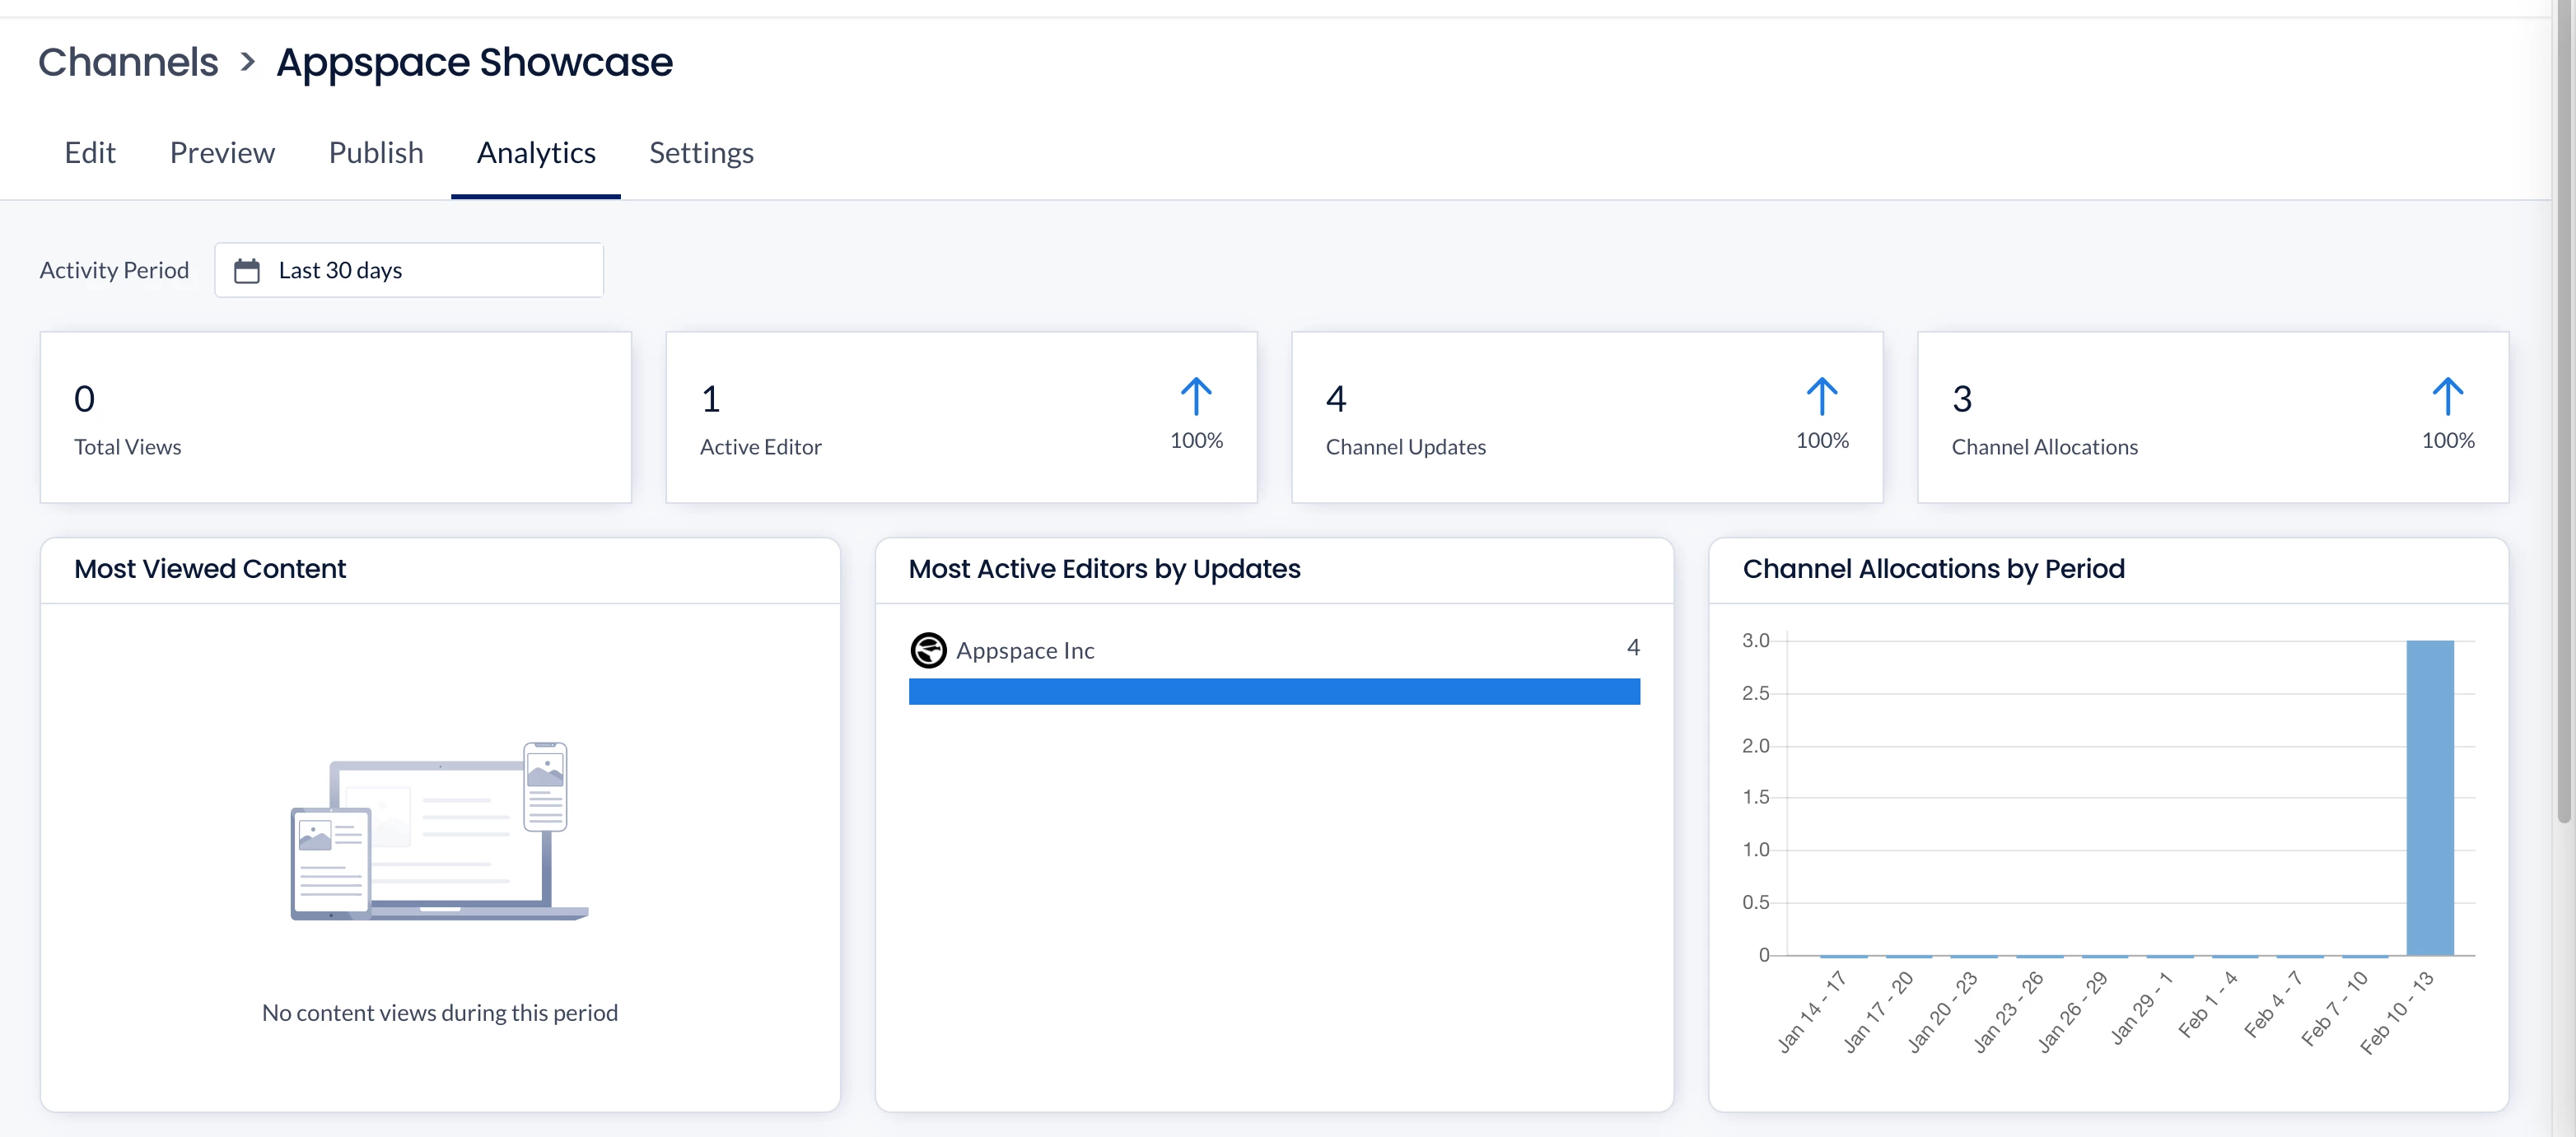Viewport: 2576px width, 1137px height.
Task: Click the Appspace Inc logo avatar
Action: [928, 650]
